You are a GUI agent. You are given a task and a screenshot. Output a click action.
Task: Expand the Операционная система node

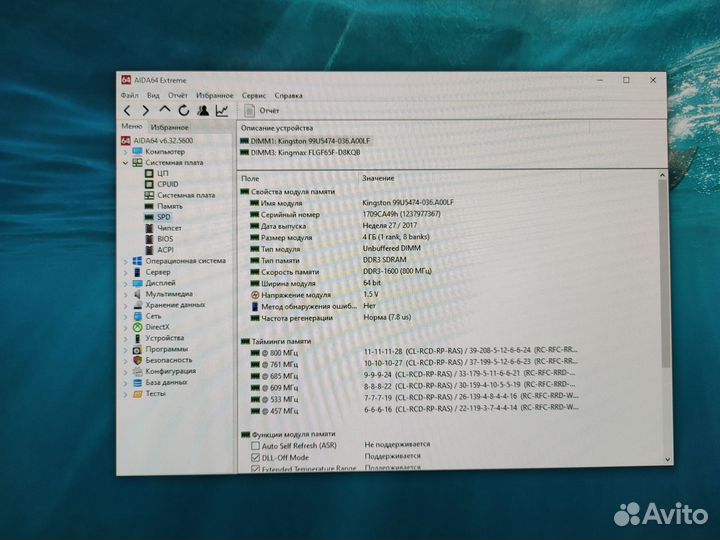[x=125, y=261]
